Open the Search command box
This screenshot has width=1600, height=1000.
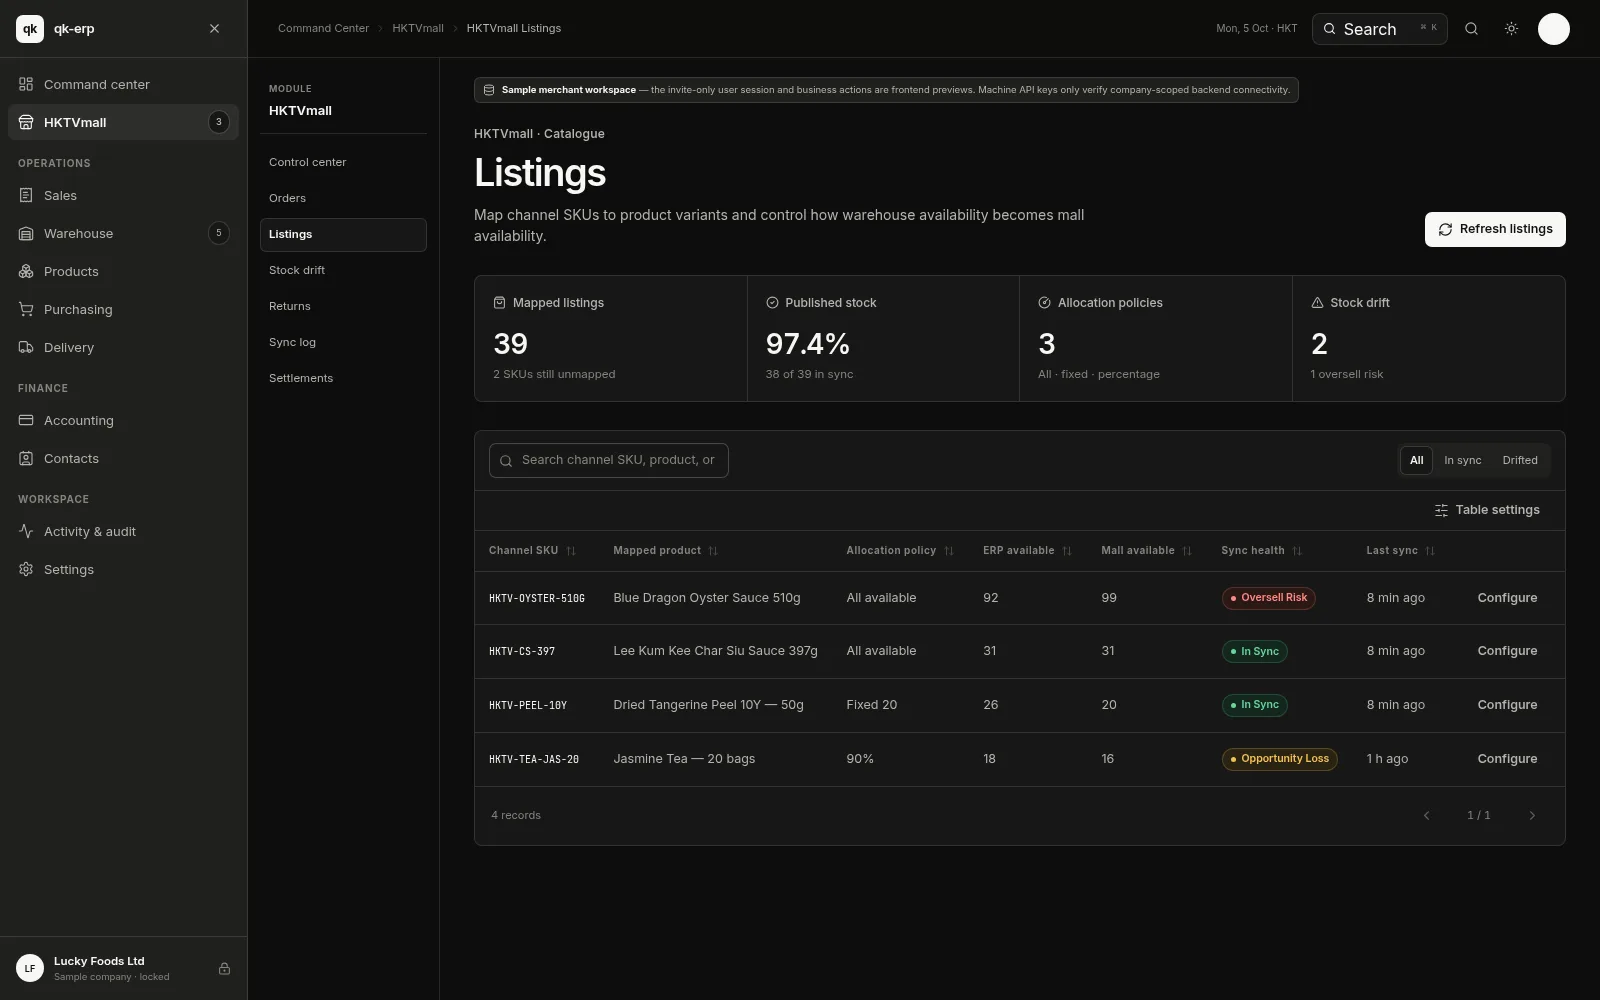[1379, 29]
